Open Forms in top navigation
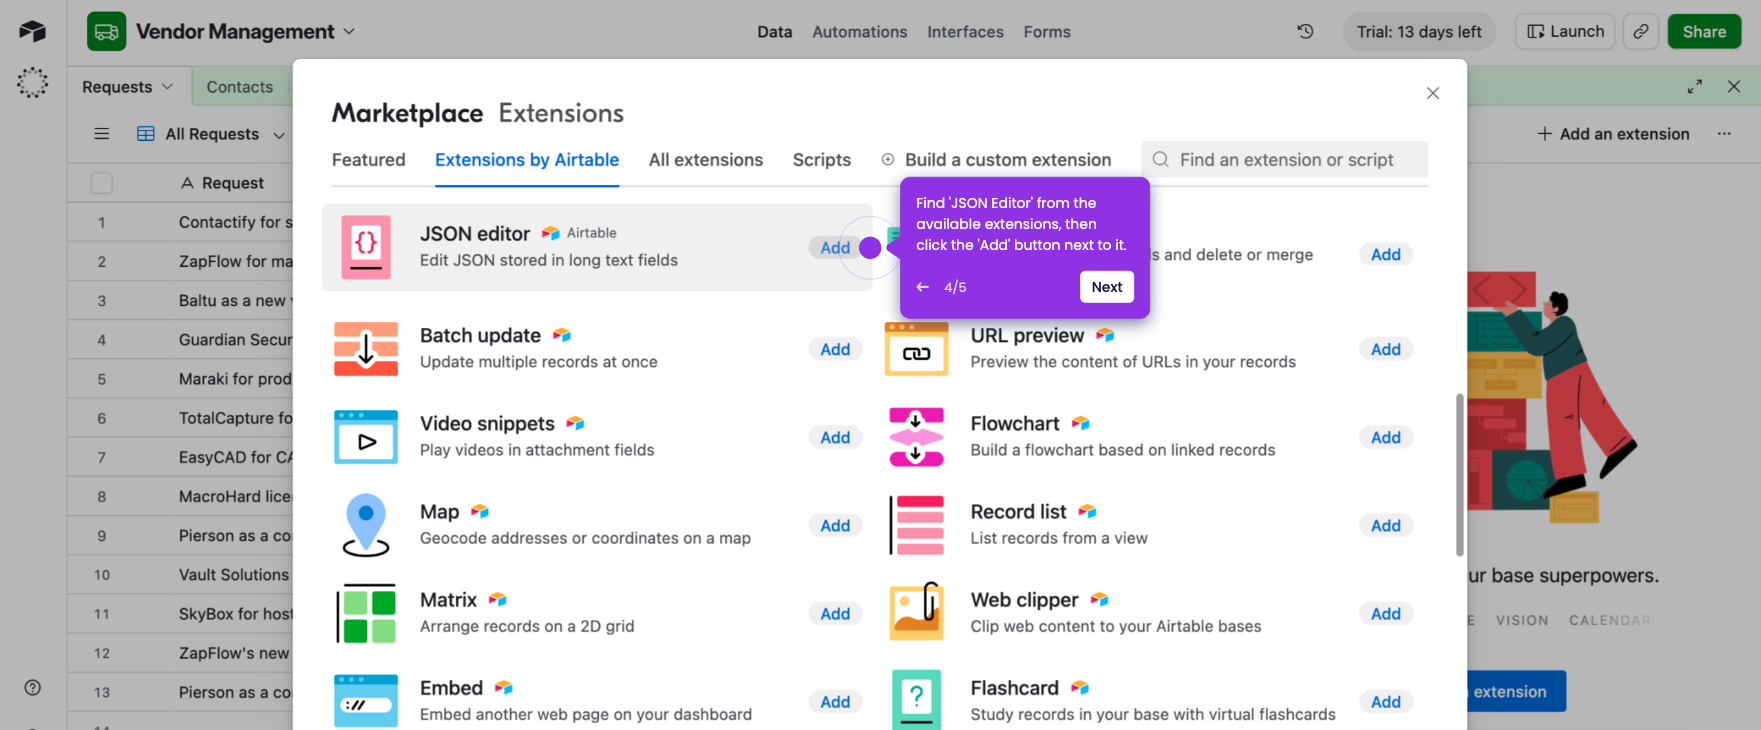The image size is (1761, 730). pos(1047,32)
